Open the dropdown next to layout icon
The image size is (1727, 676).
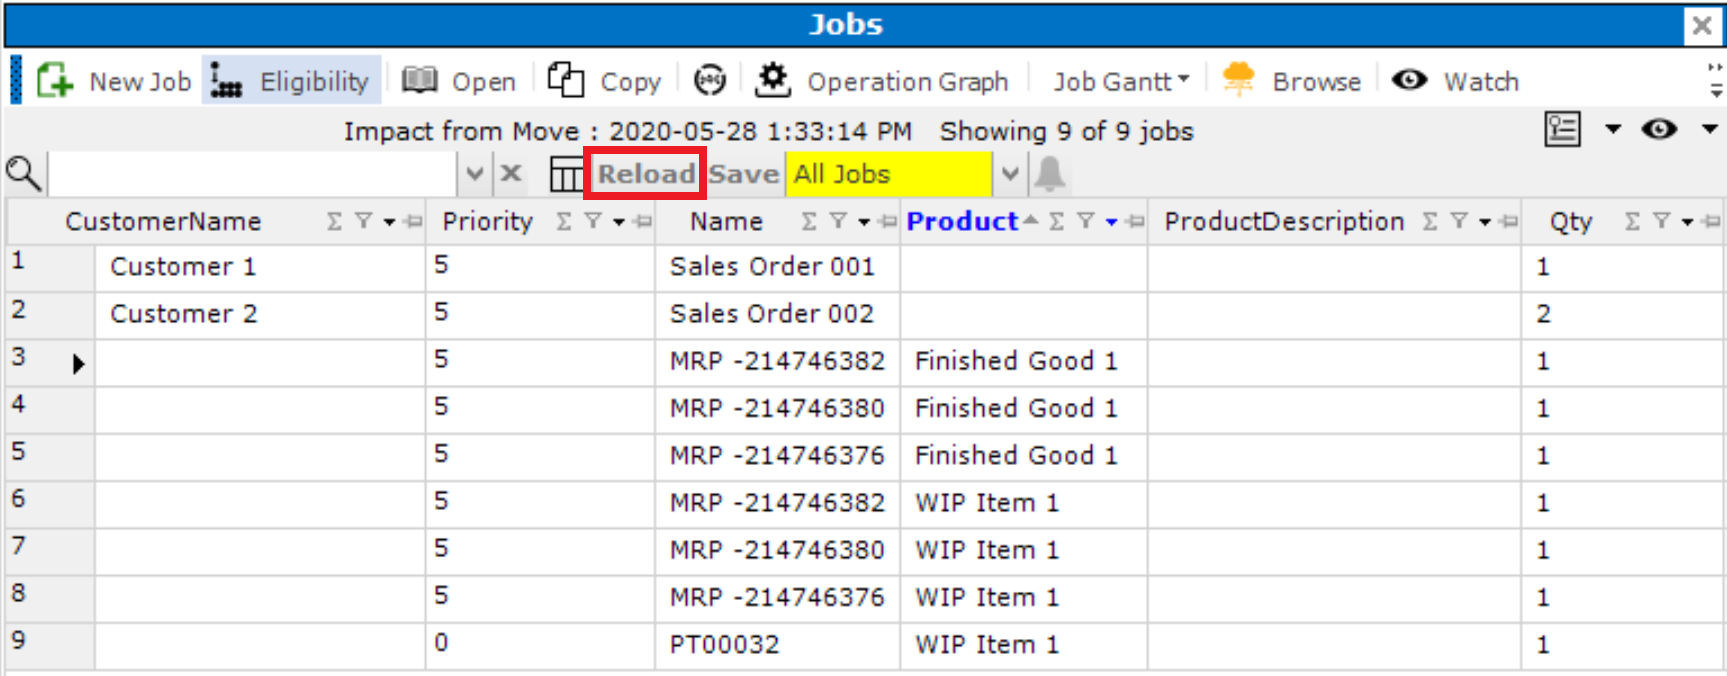[x=1613, y=129]
